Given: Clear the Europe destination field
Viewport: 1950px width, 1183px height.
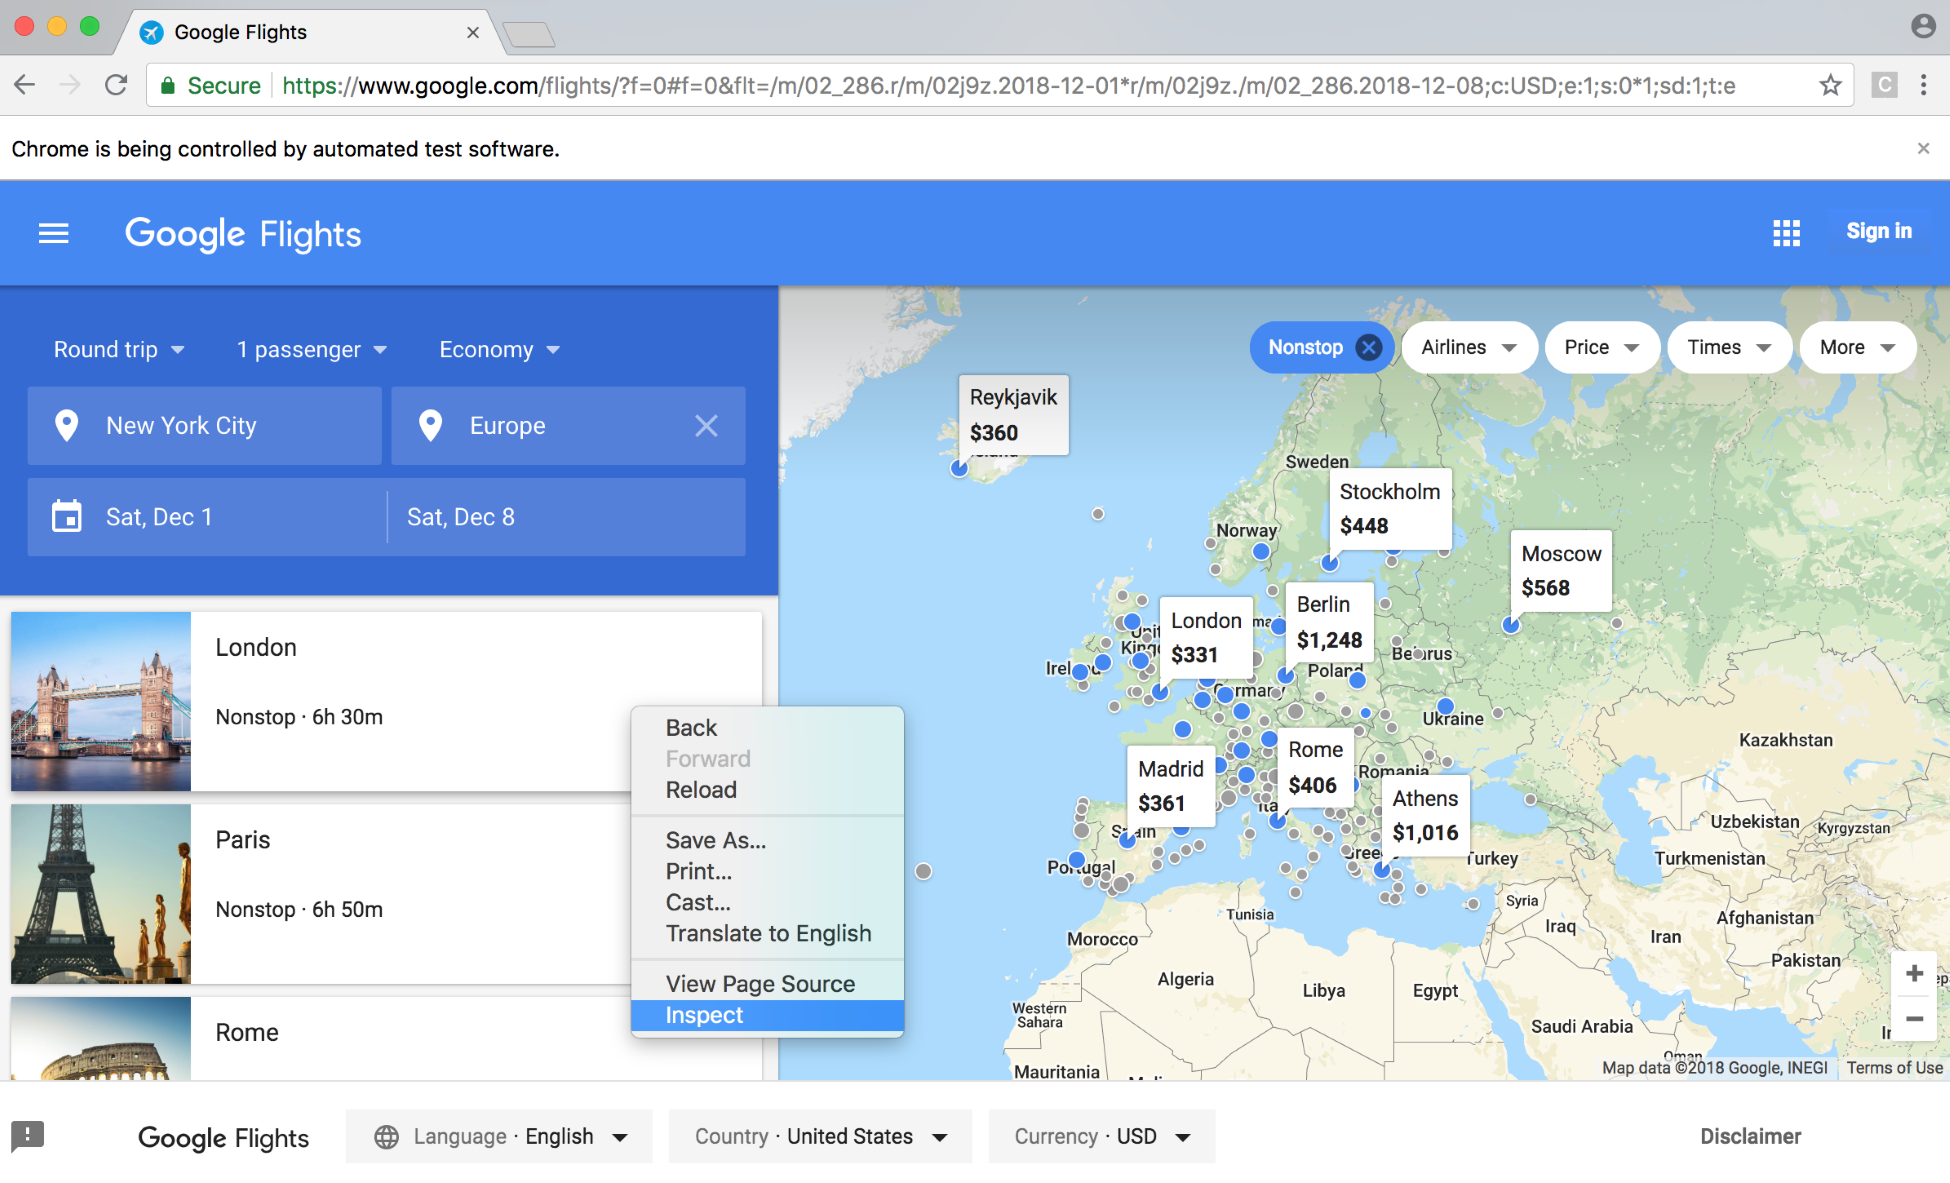Looking at the screenshot, I should 706,426.
